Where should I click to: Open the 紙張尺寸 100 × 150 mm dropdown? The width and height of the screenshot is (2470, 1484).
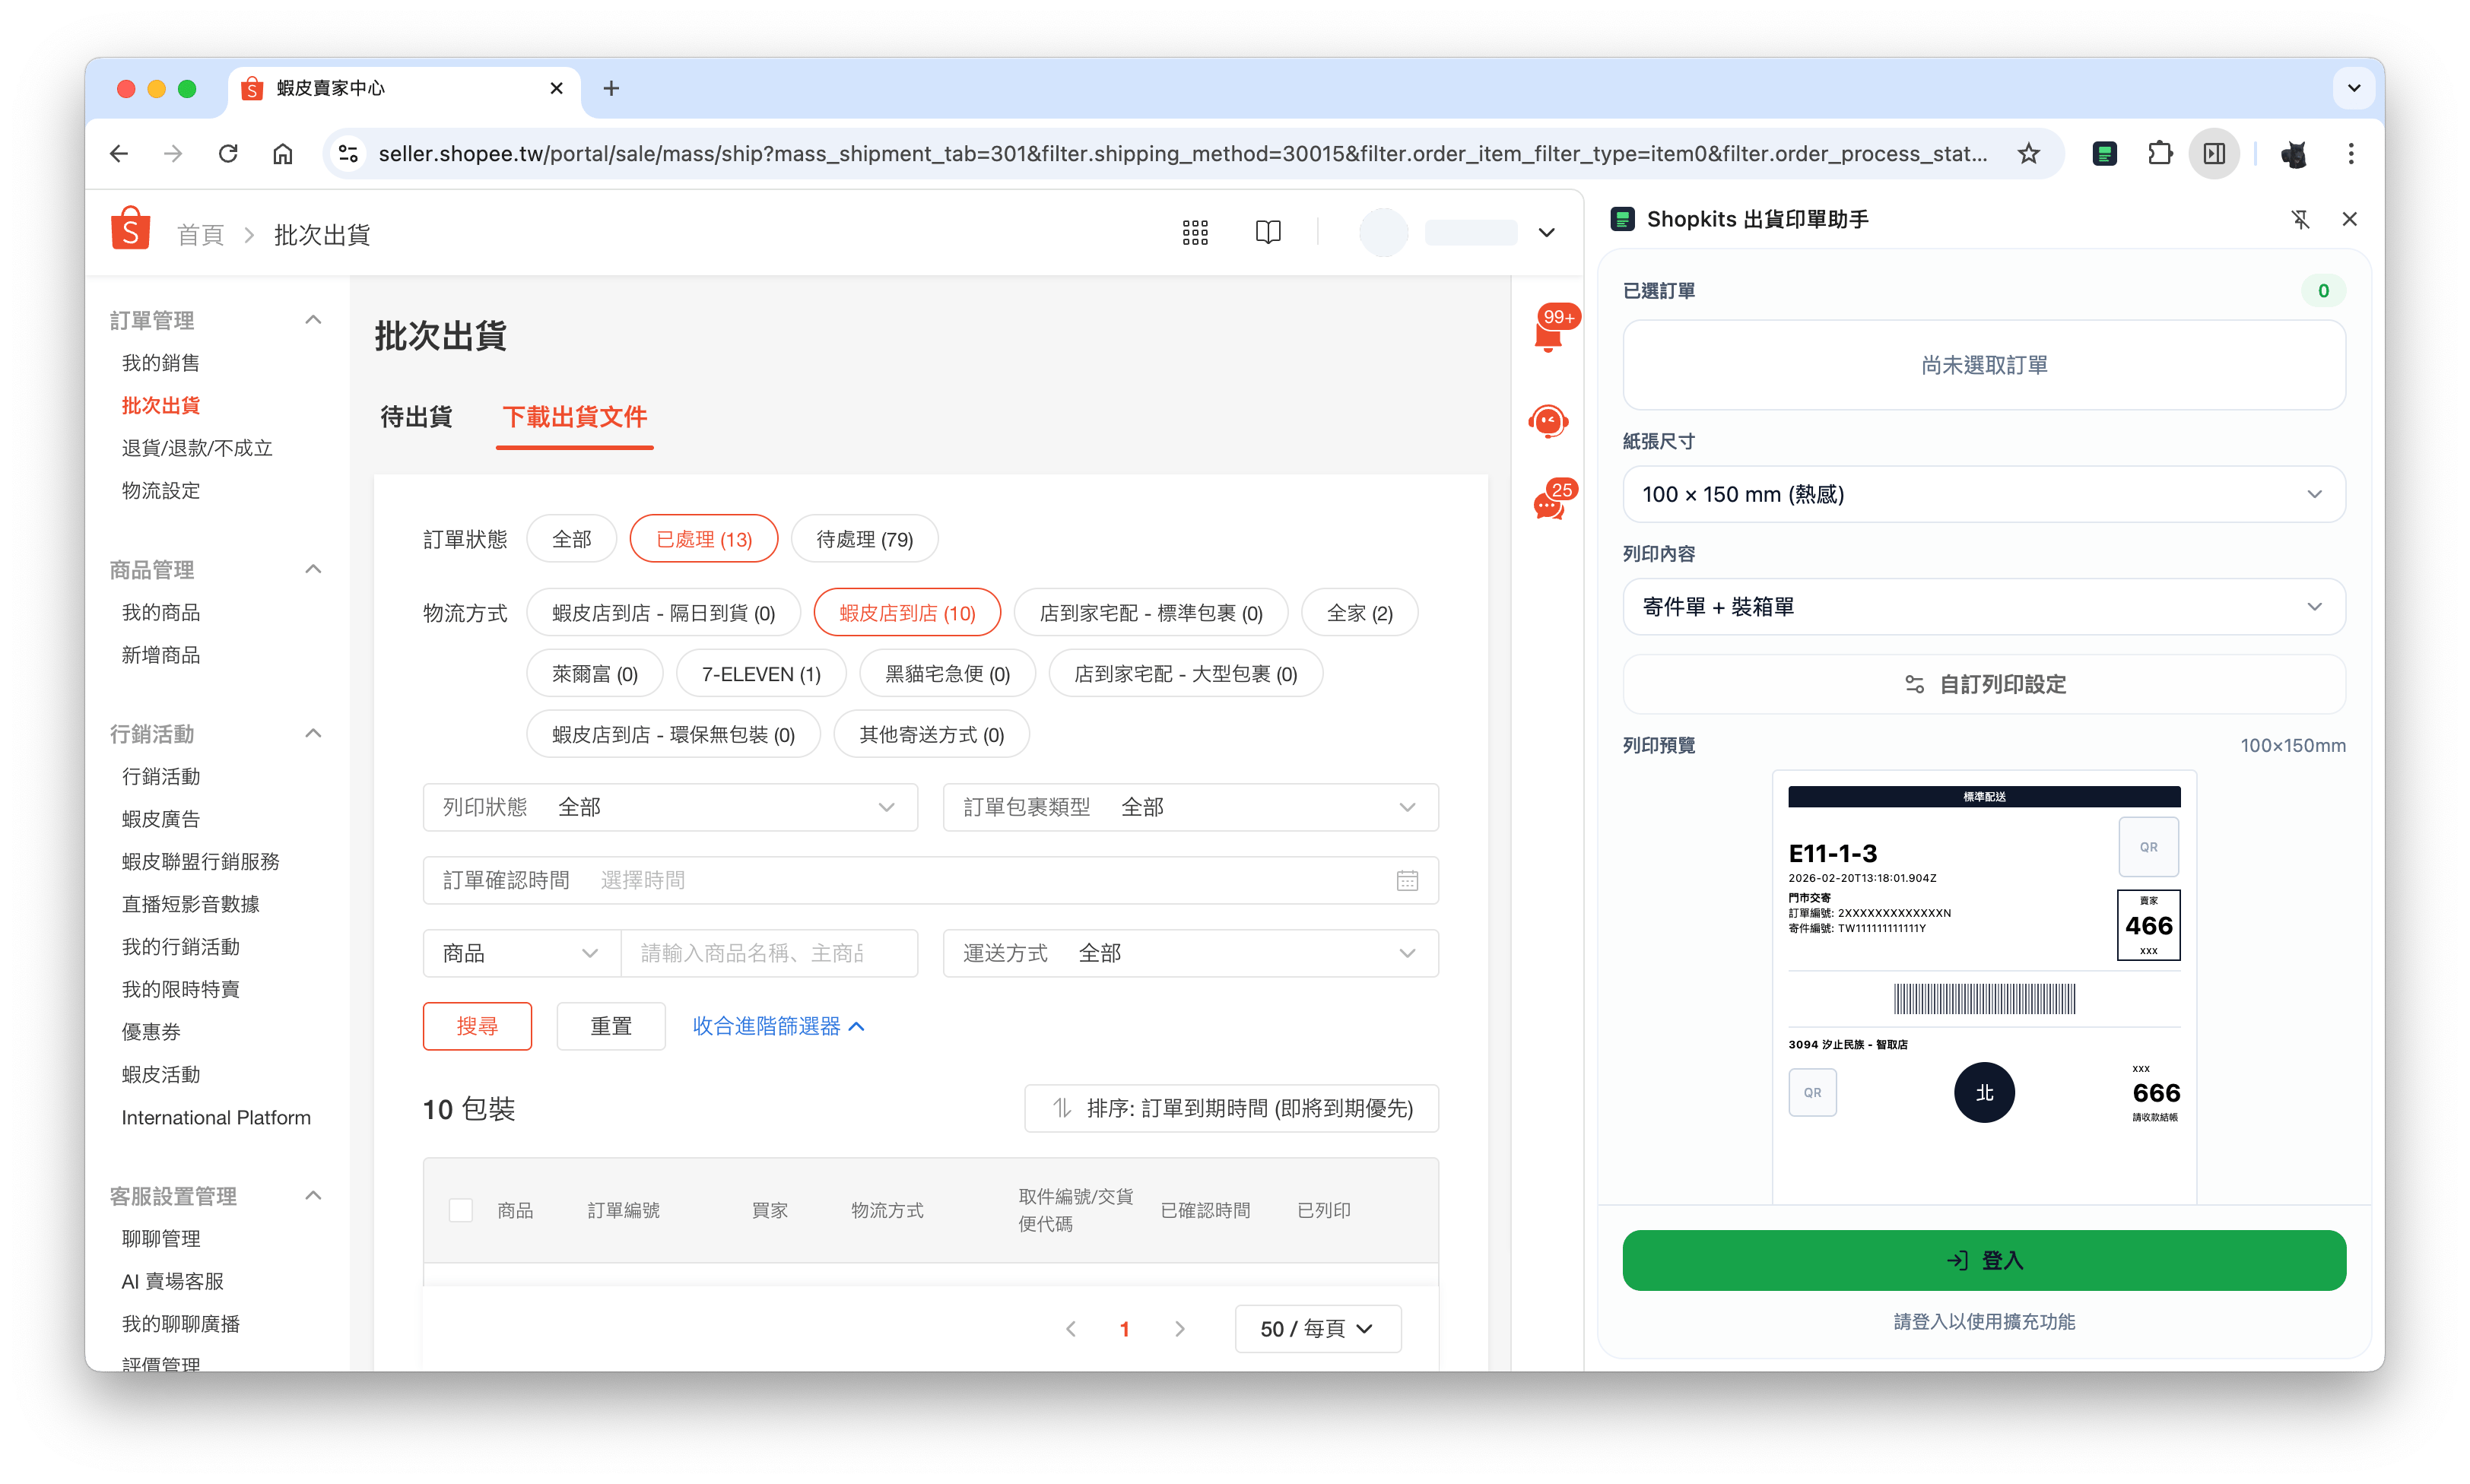[1984, 494]
